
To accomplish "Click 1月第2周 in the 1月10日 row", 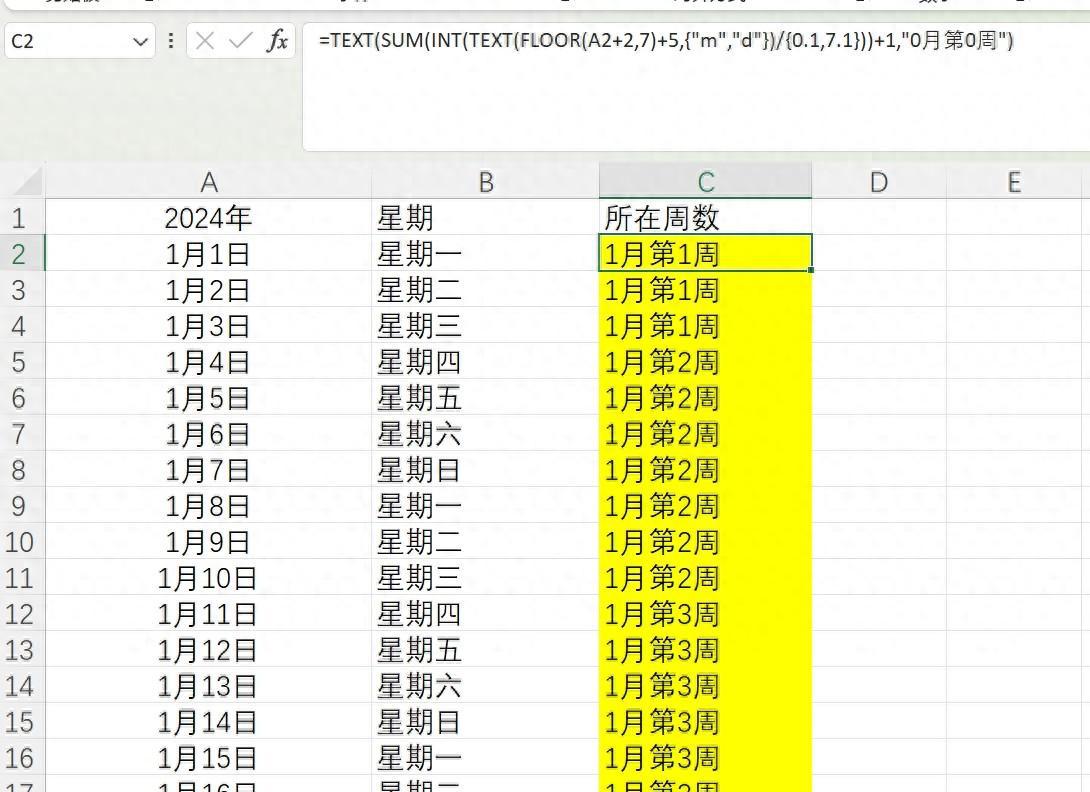I will (706, 578).
